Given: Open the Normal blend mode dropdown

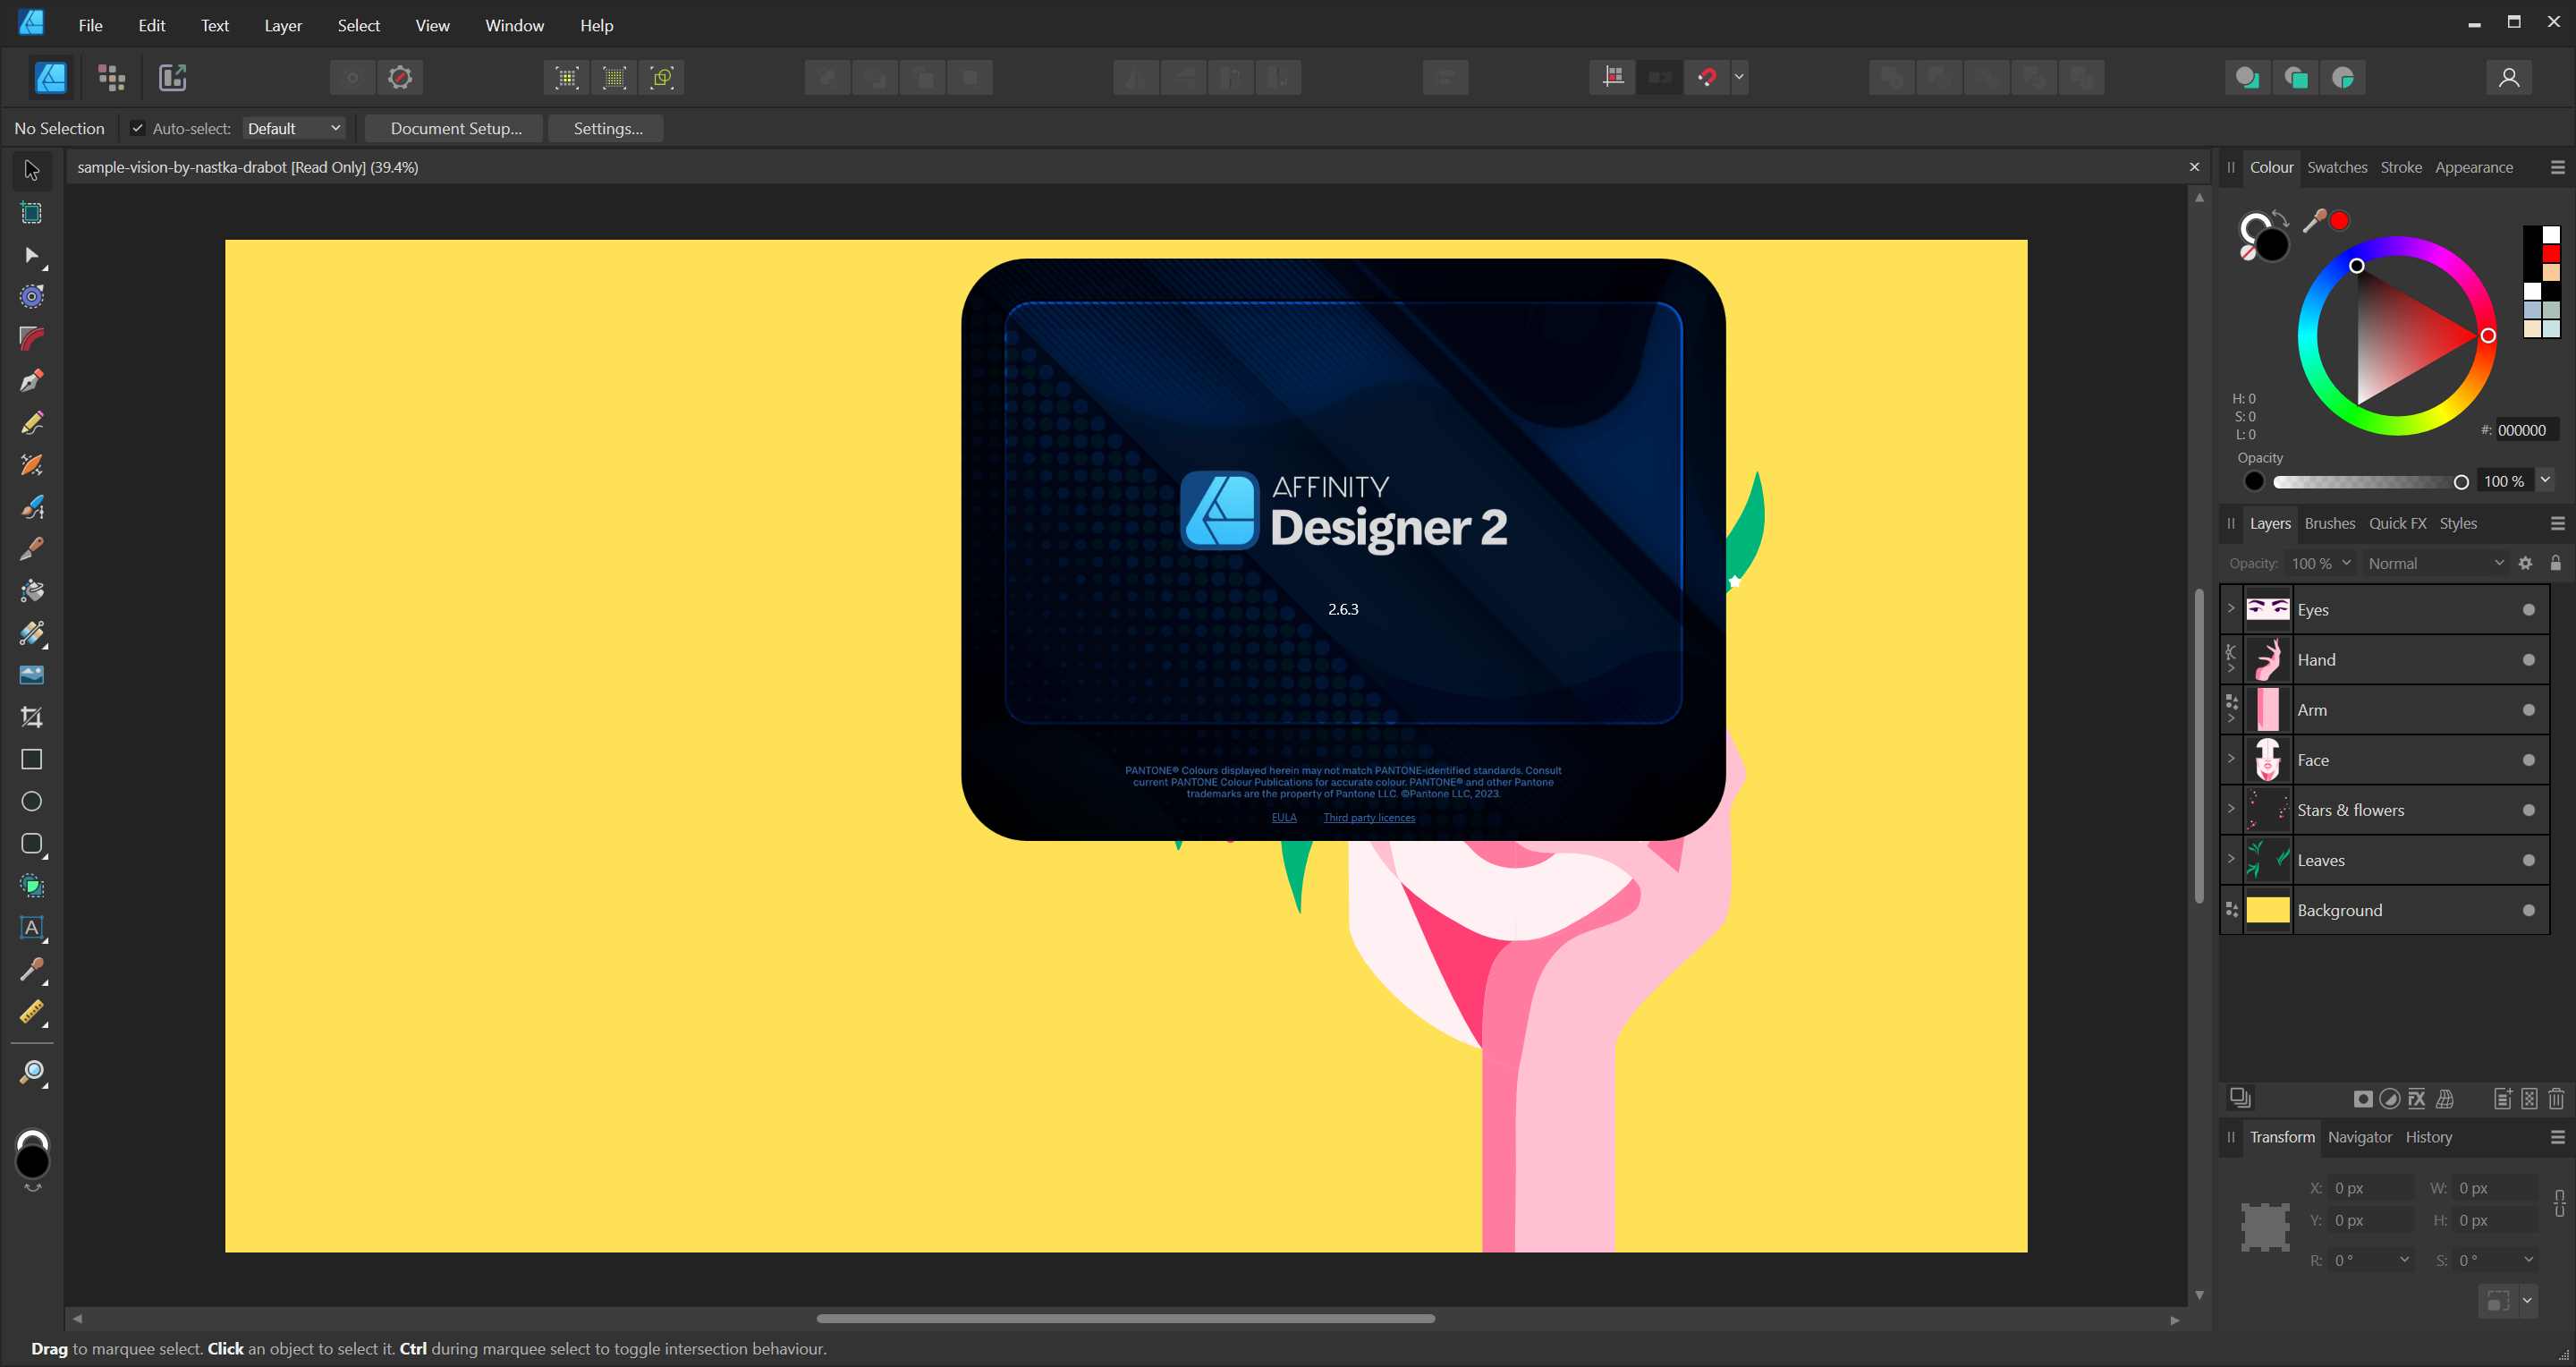Looking at the screenshot, I should 2434,563.
